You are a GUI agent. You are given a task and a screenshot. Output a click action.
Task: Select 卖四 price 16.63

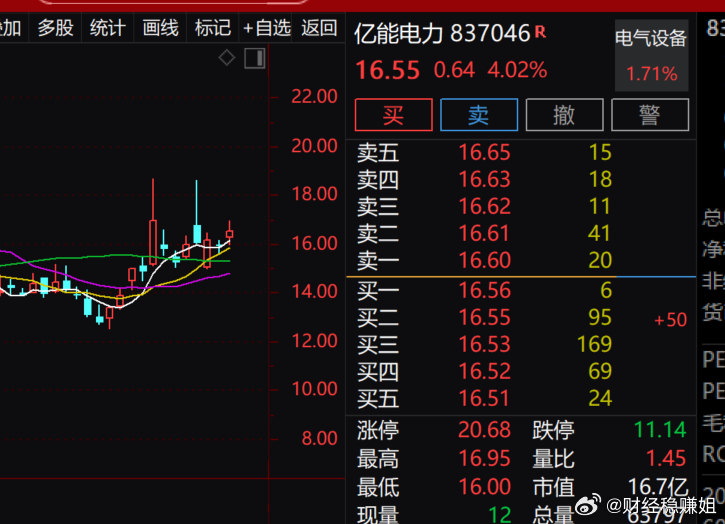[485, 179]
